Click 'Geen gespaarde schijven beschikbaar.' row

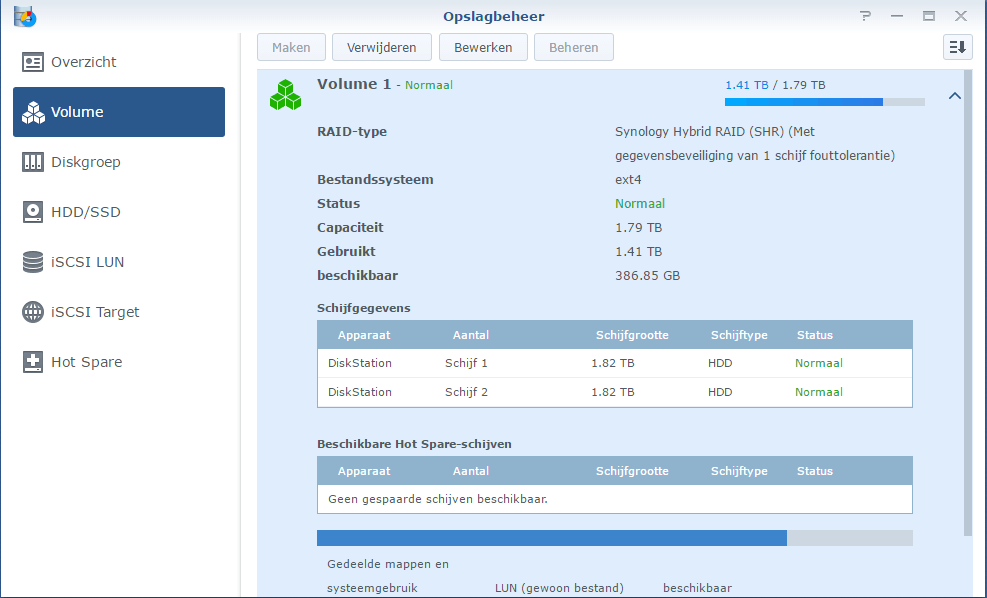(x=615, y=499)
